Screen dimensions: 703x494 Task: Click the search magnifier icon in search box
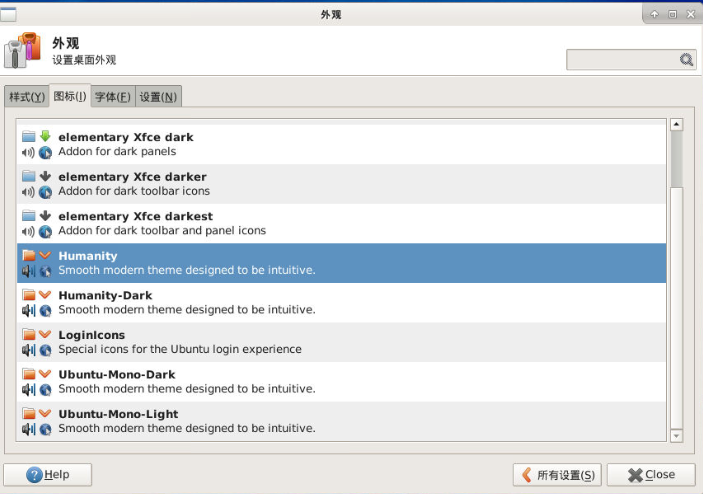(x=687, y=60)
